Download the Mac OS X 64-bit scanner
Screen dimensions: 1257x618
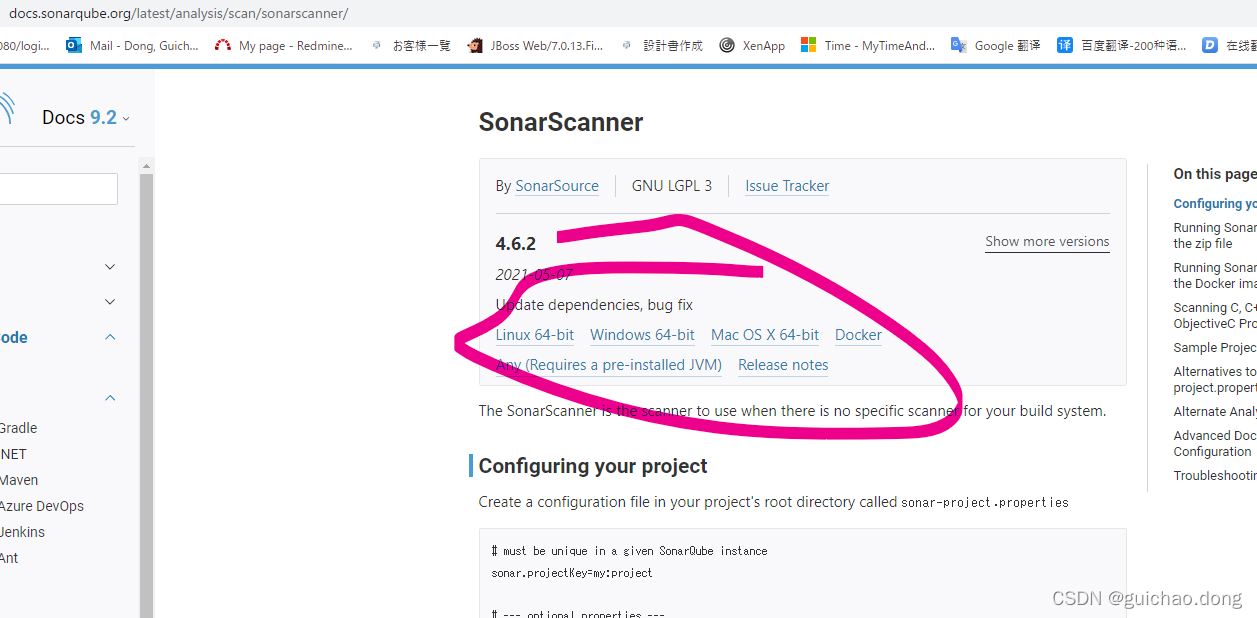[765, 335]
